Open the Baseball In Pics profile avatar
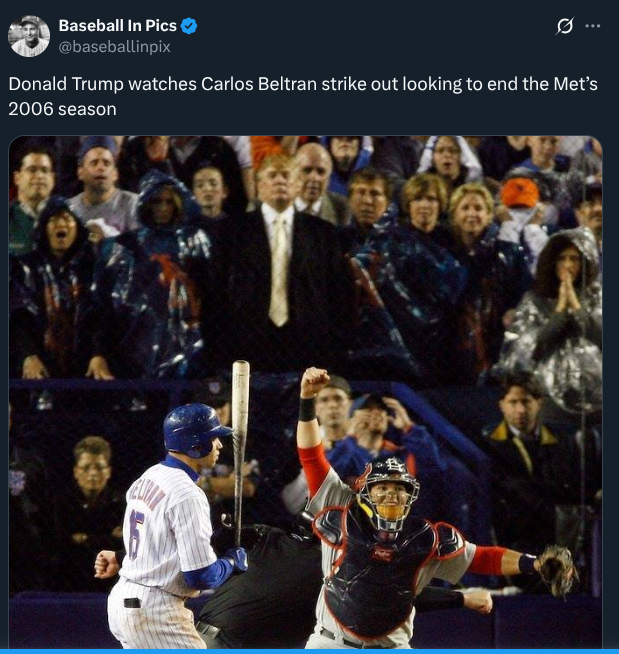 pos(29,36)
